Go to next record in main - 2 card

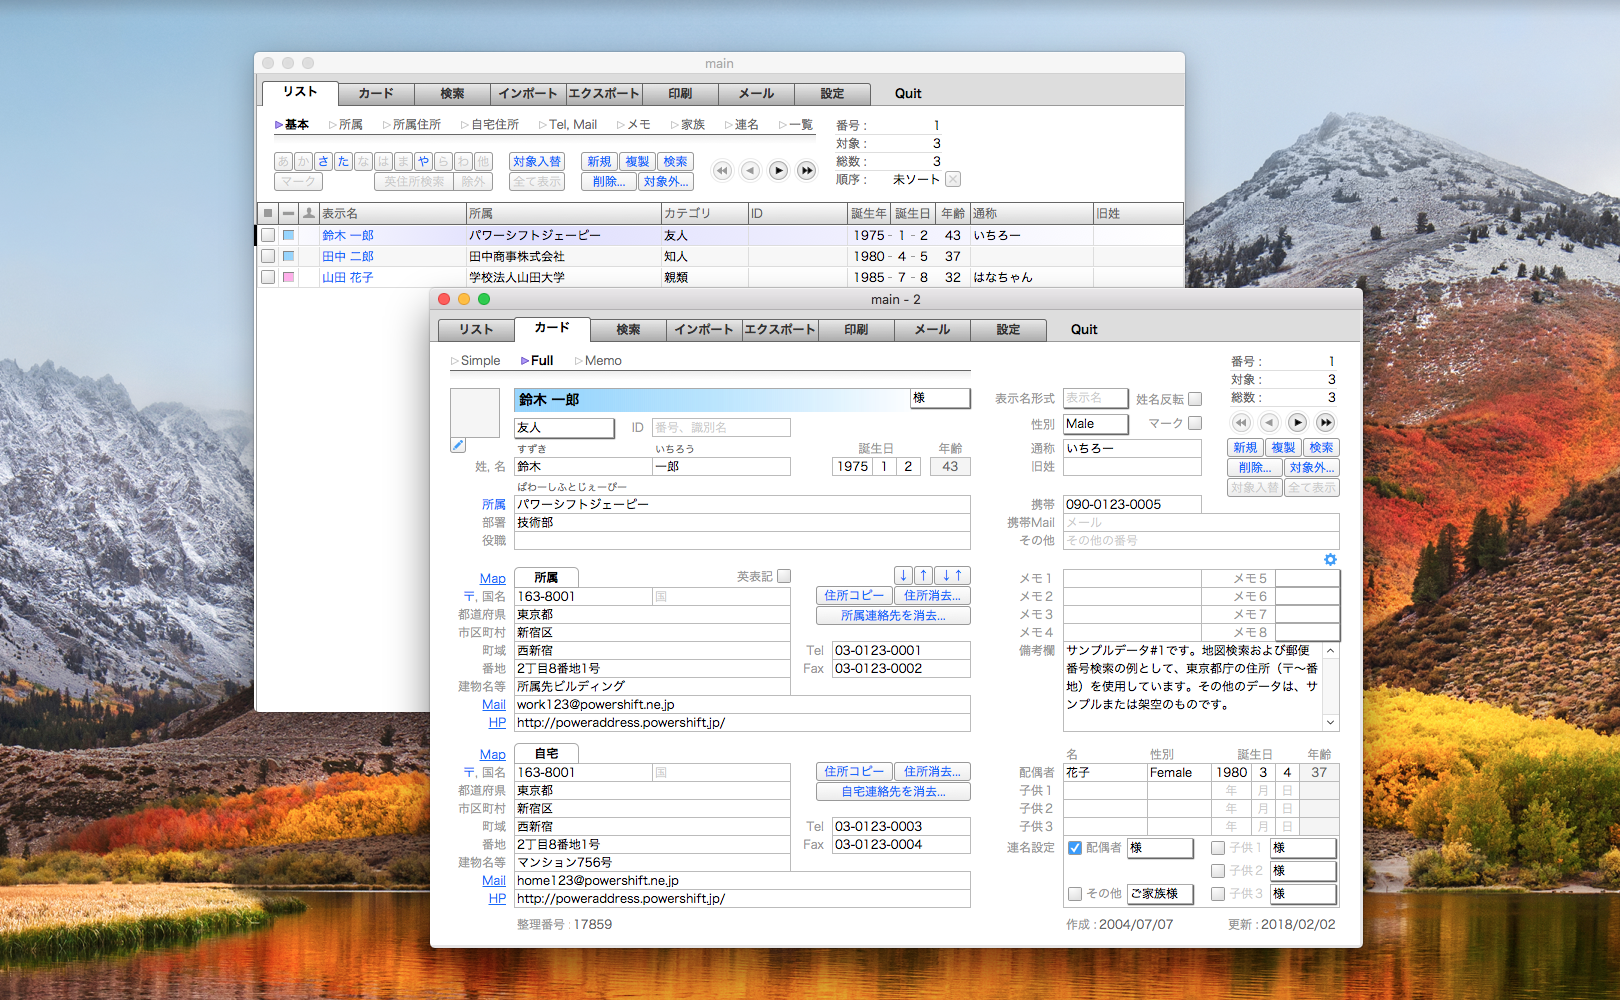[1297, 423]
